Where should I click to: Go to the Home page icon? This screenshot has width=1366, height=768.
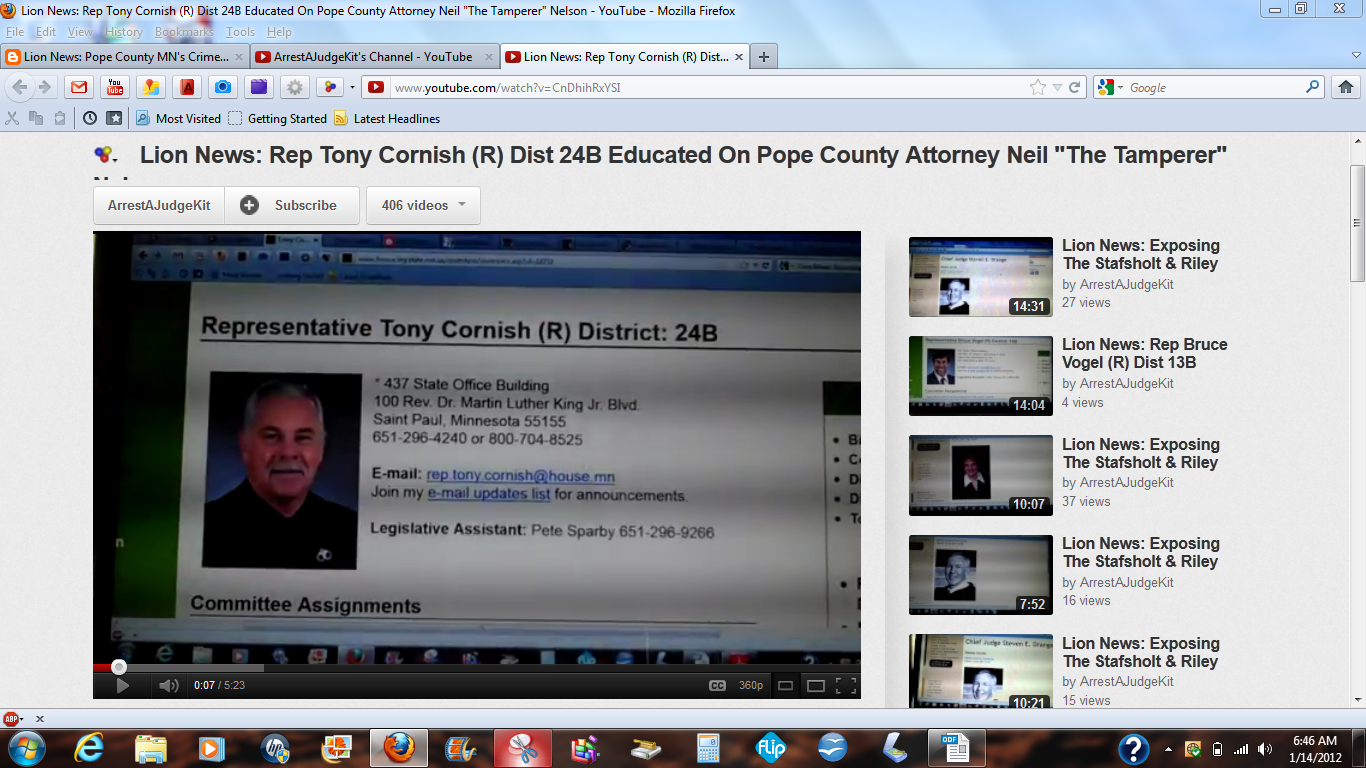click(x=1346, y=87)
